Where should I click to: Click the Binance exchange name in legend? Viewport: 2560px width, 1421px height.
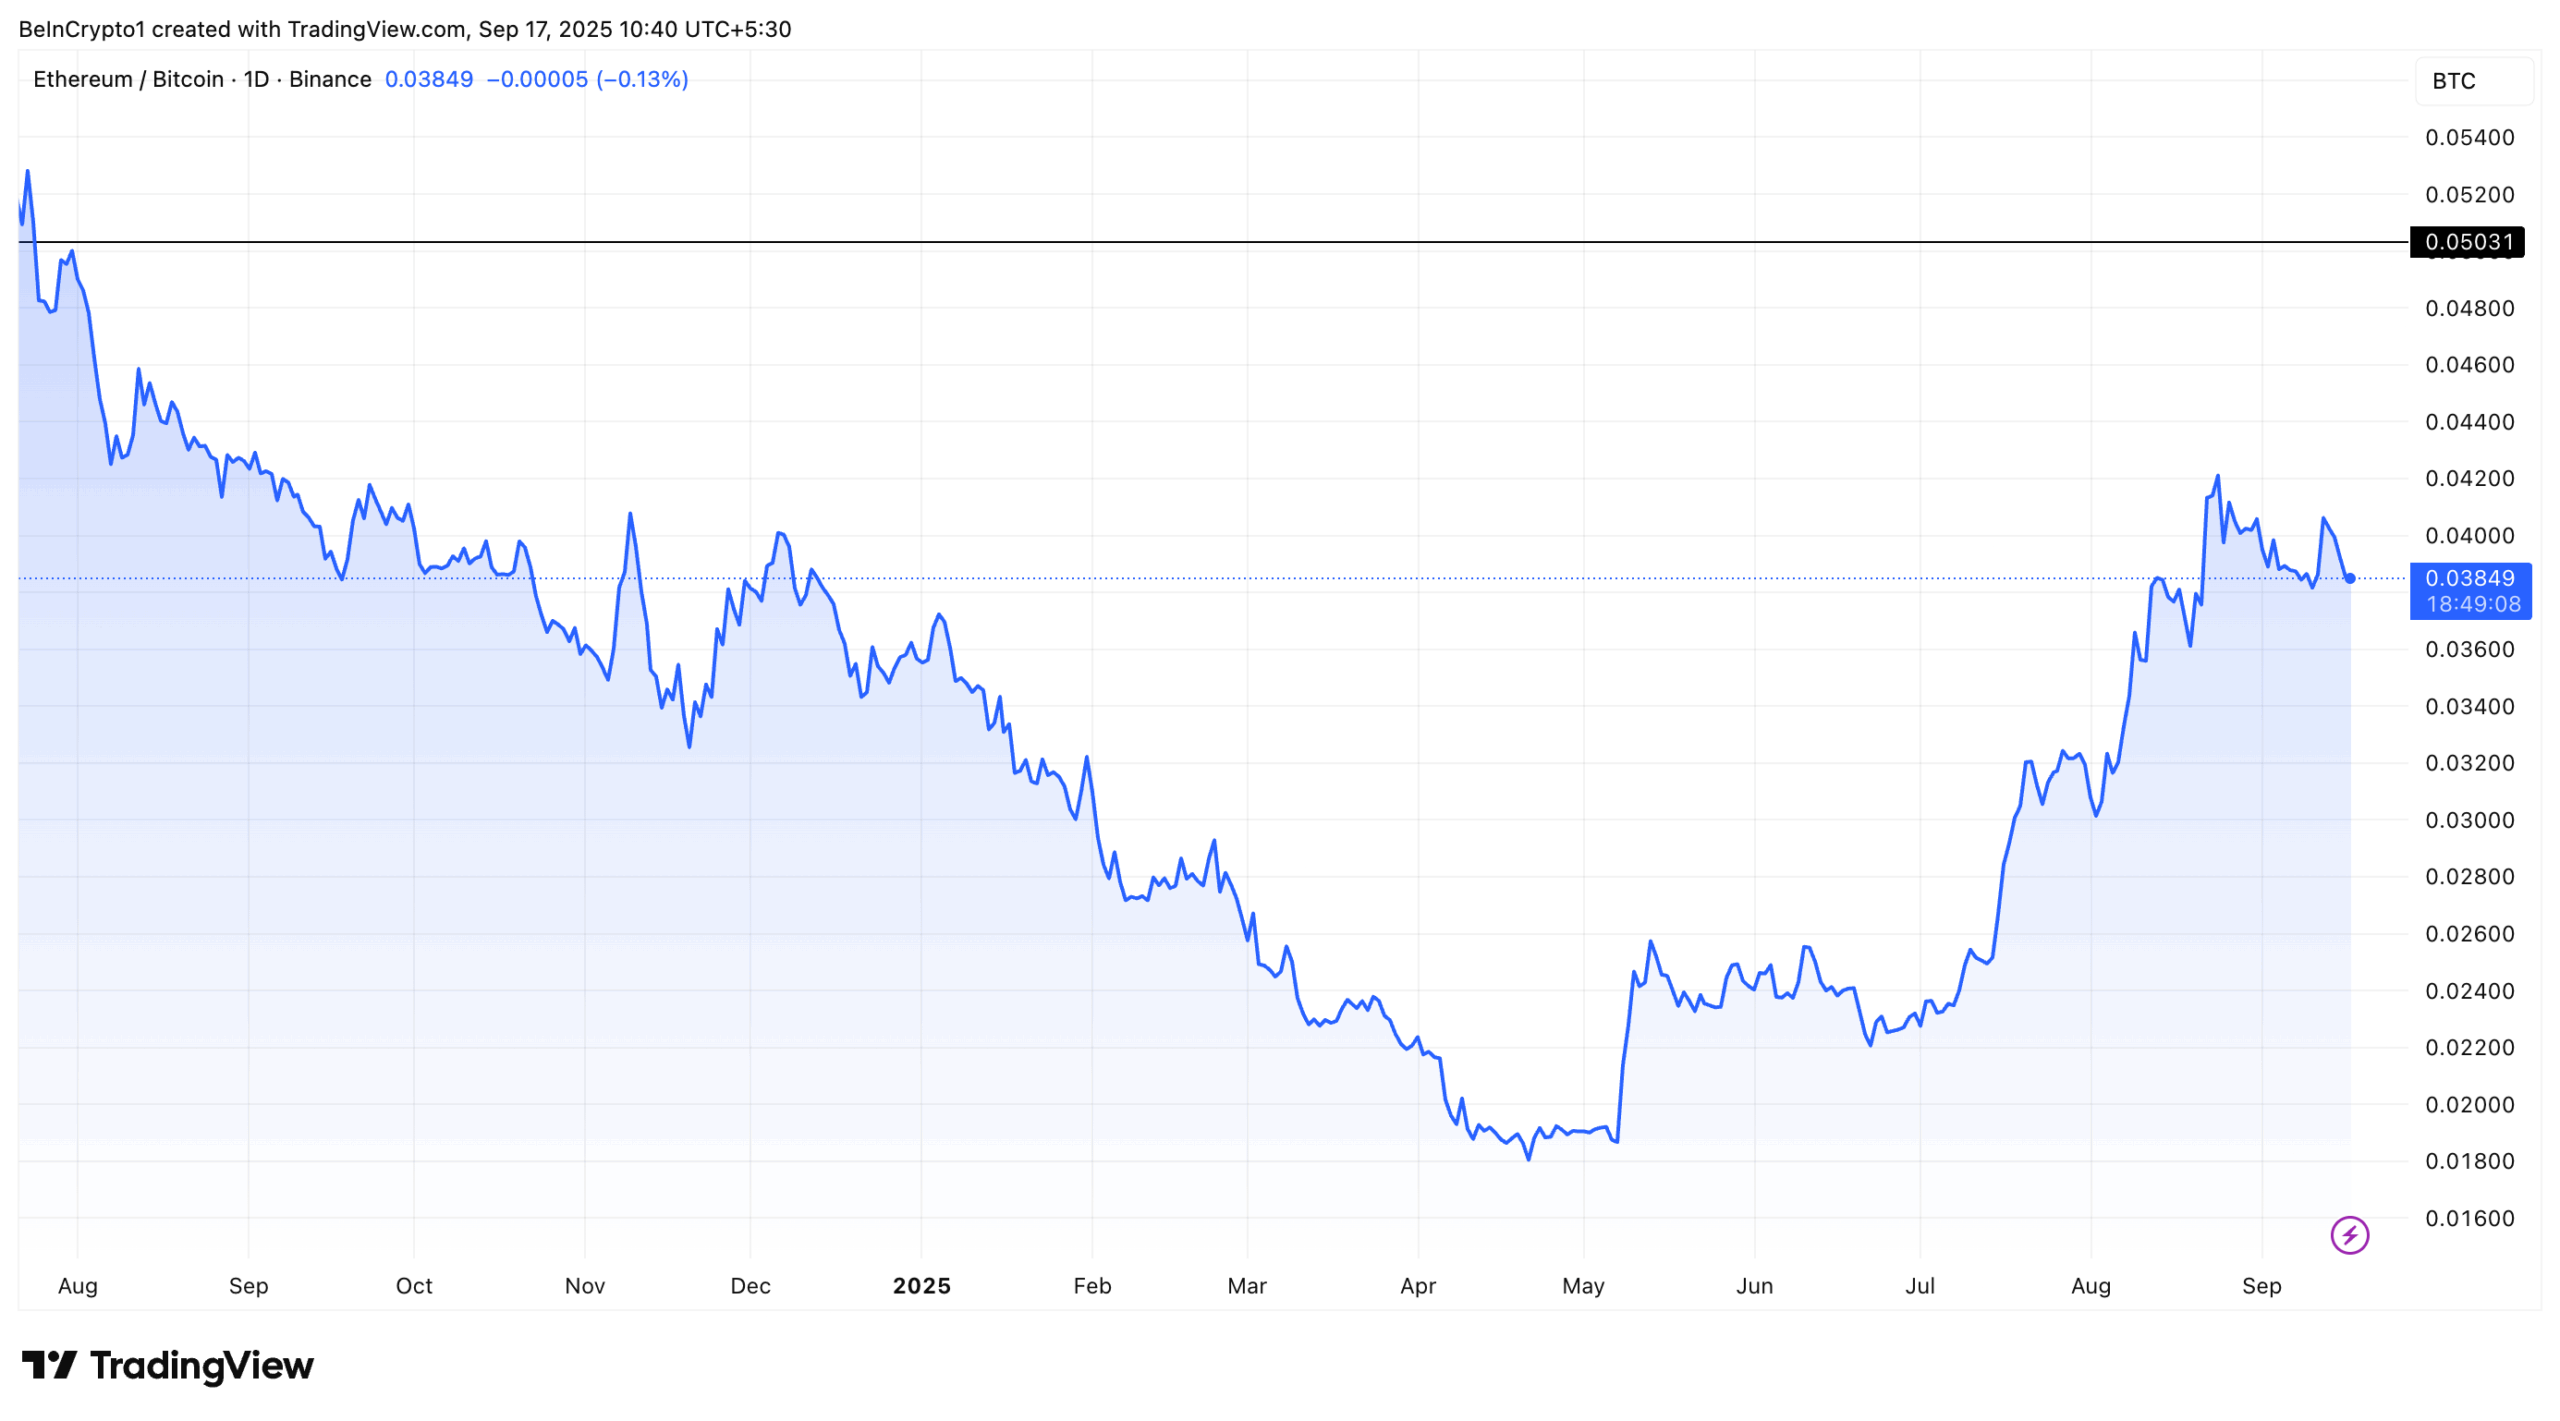point(330,79)
